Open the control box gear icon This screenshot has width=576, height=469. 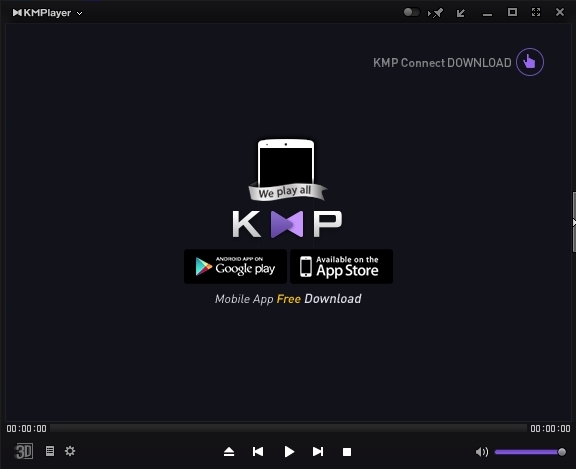[70, 451]
